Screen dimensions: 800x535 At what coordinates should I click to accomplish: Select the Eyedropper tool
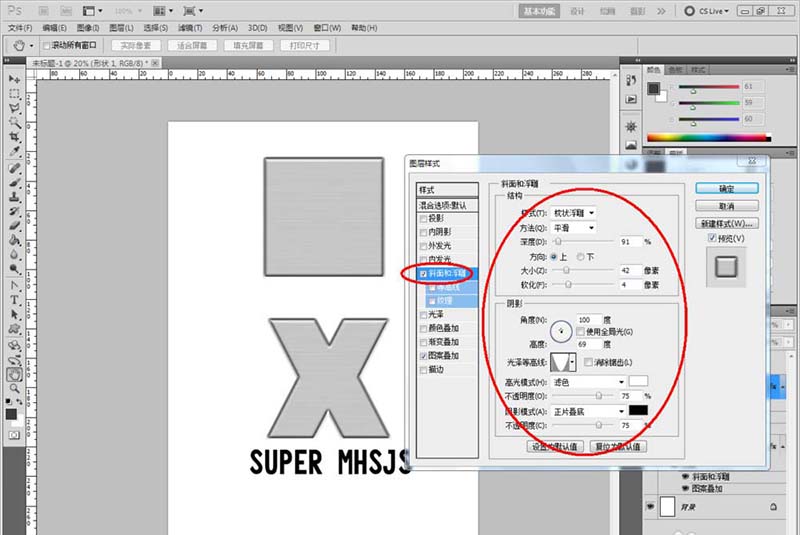pyautogui.click(x=14, y=151)
